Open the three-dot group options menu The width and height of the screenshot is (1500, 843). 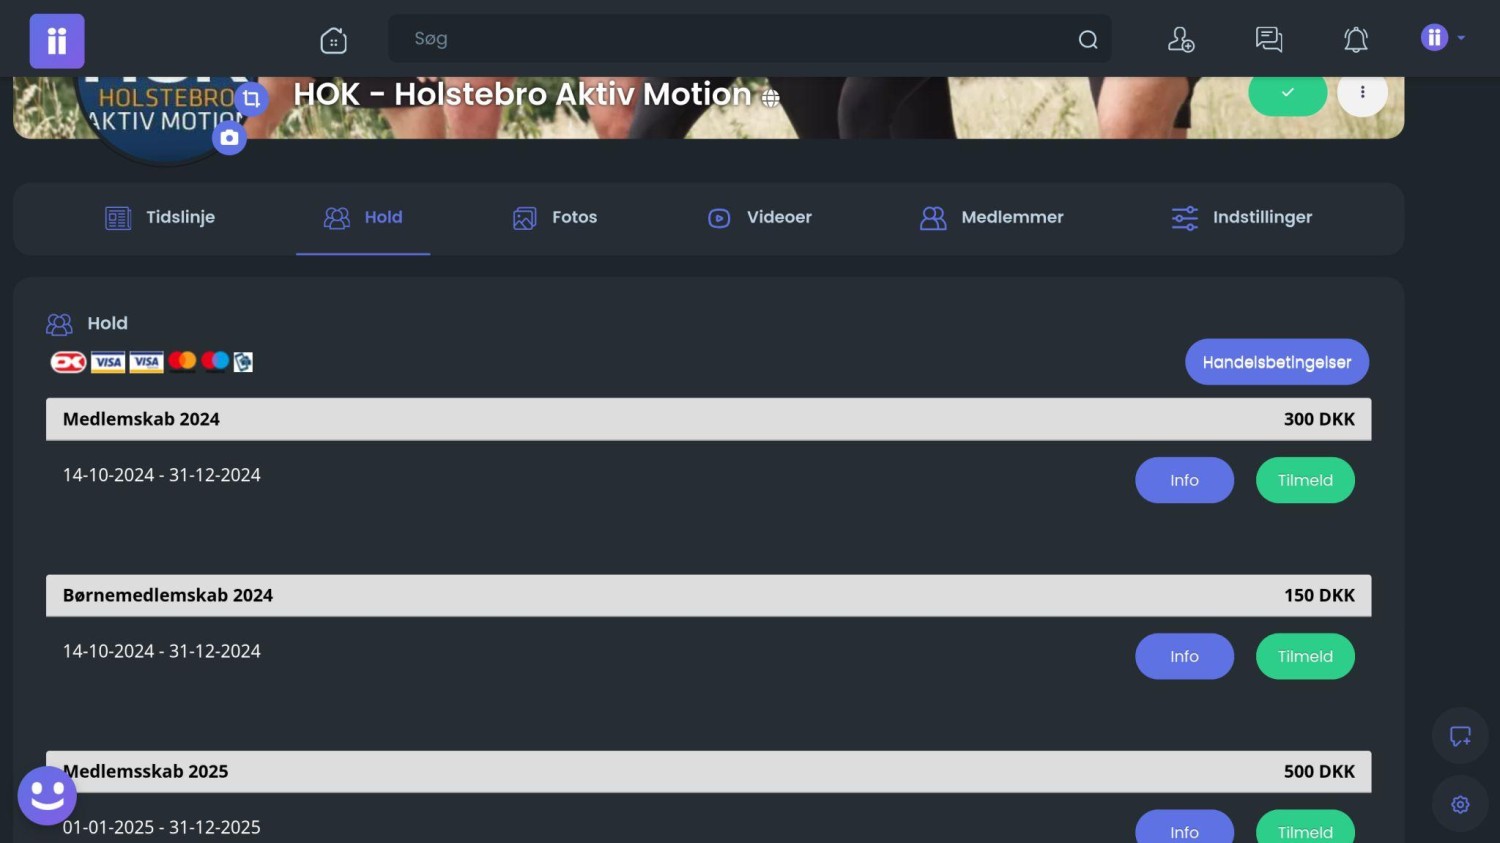(x=1362, y=92)
